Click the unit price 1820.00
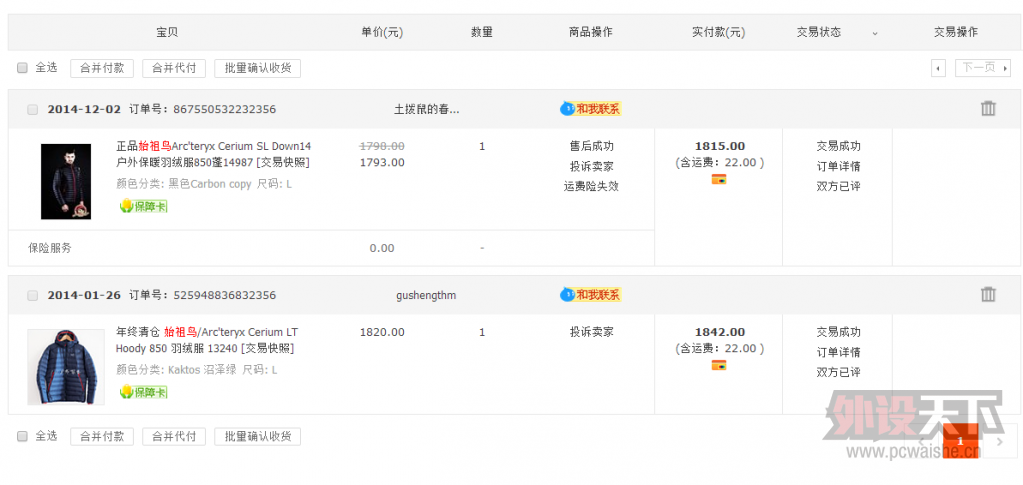 pos(382,332)
